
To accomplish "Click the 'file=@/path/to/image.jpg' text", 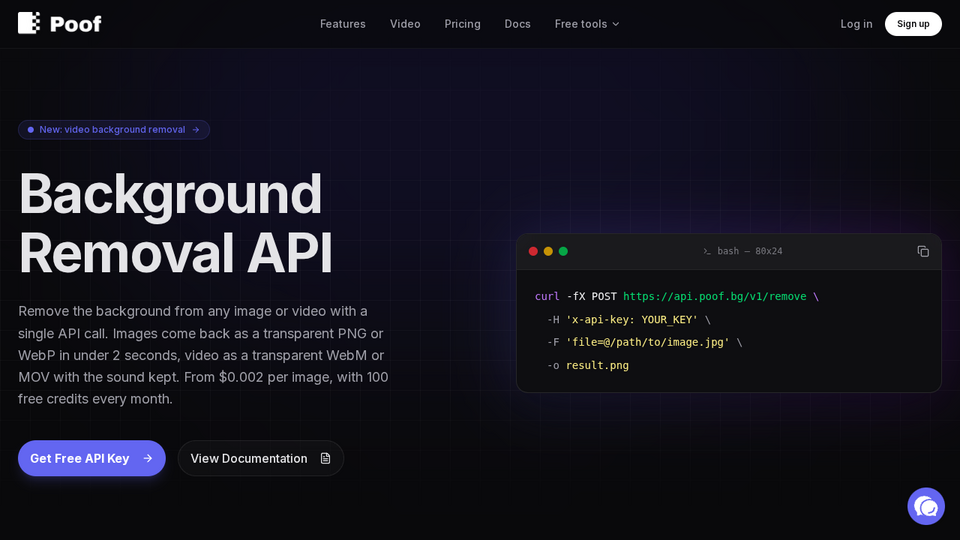I will tap(647, 342).
